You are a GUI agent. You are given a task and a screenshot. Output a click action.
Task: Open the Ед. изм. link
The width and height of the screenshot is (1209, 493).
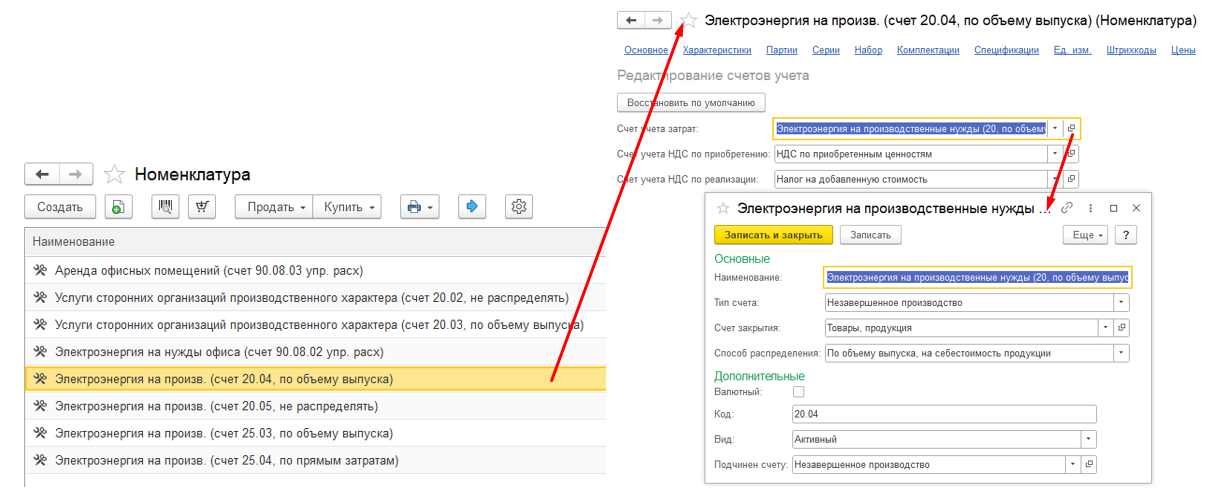click(1072, 50)
